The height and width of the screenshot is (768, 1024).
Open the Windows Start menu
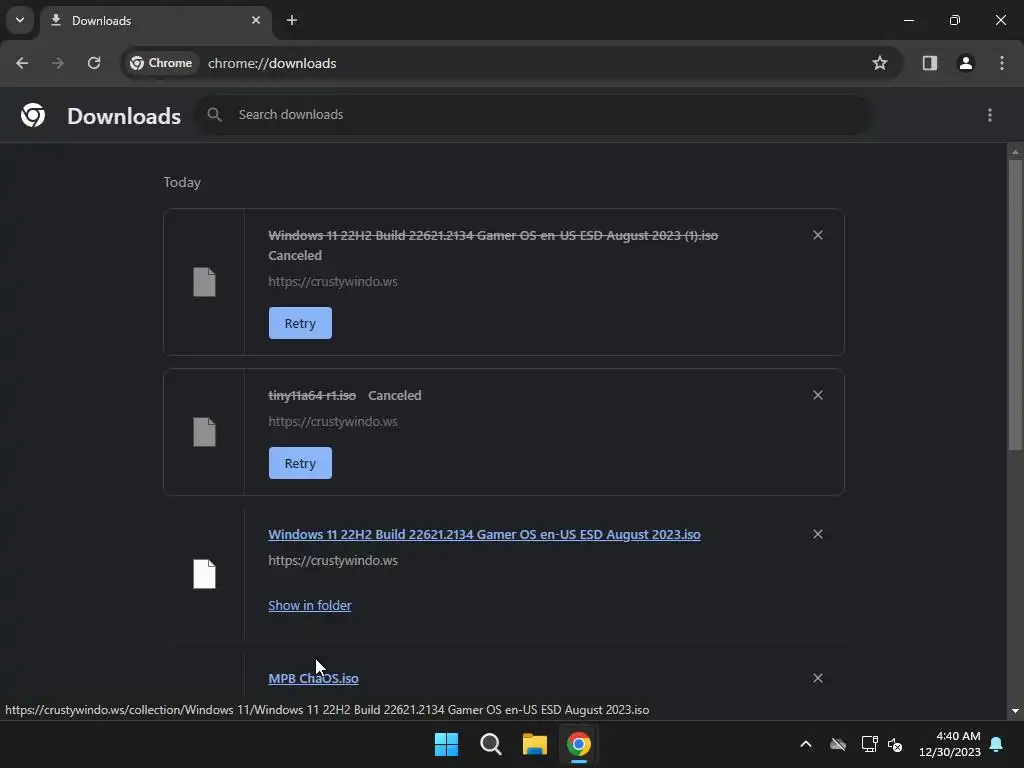(x=447, y=744)
